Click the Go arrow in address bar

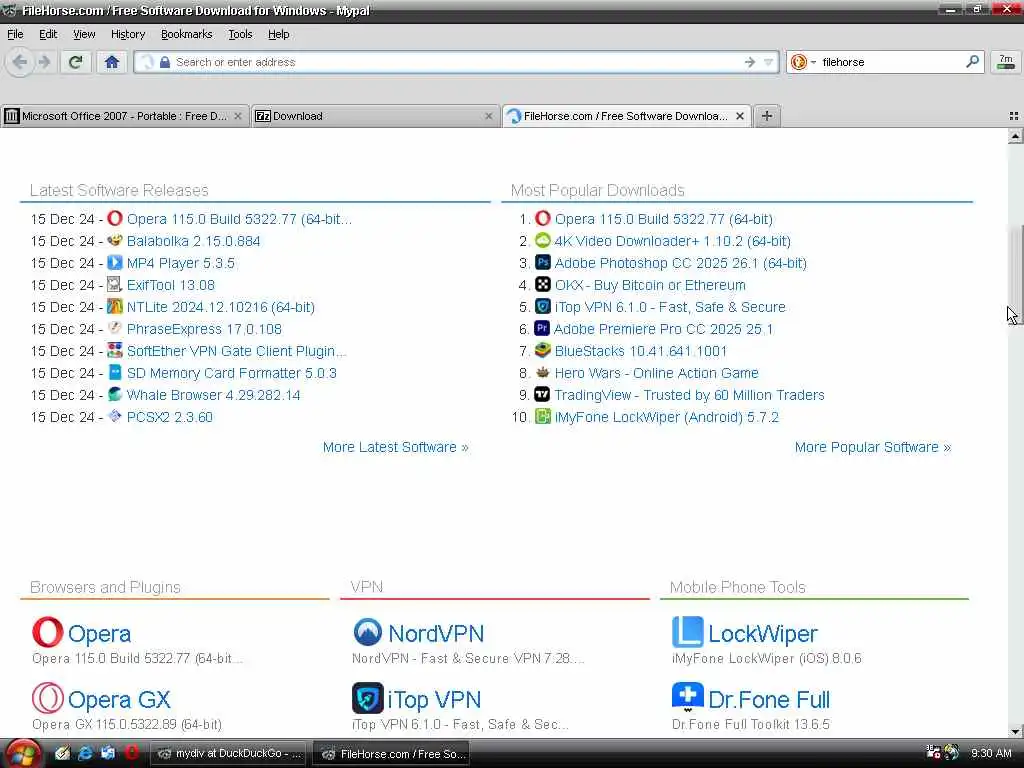click(x=750, y=62)
